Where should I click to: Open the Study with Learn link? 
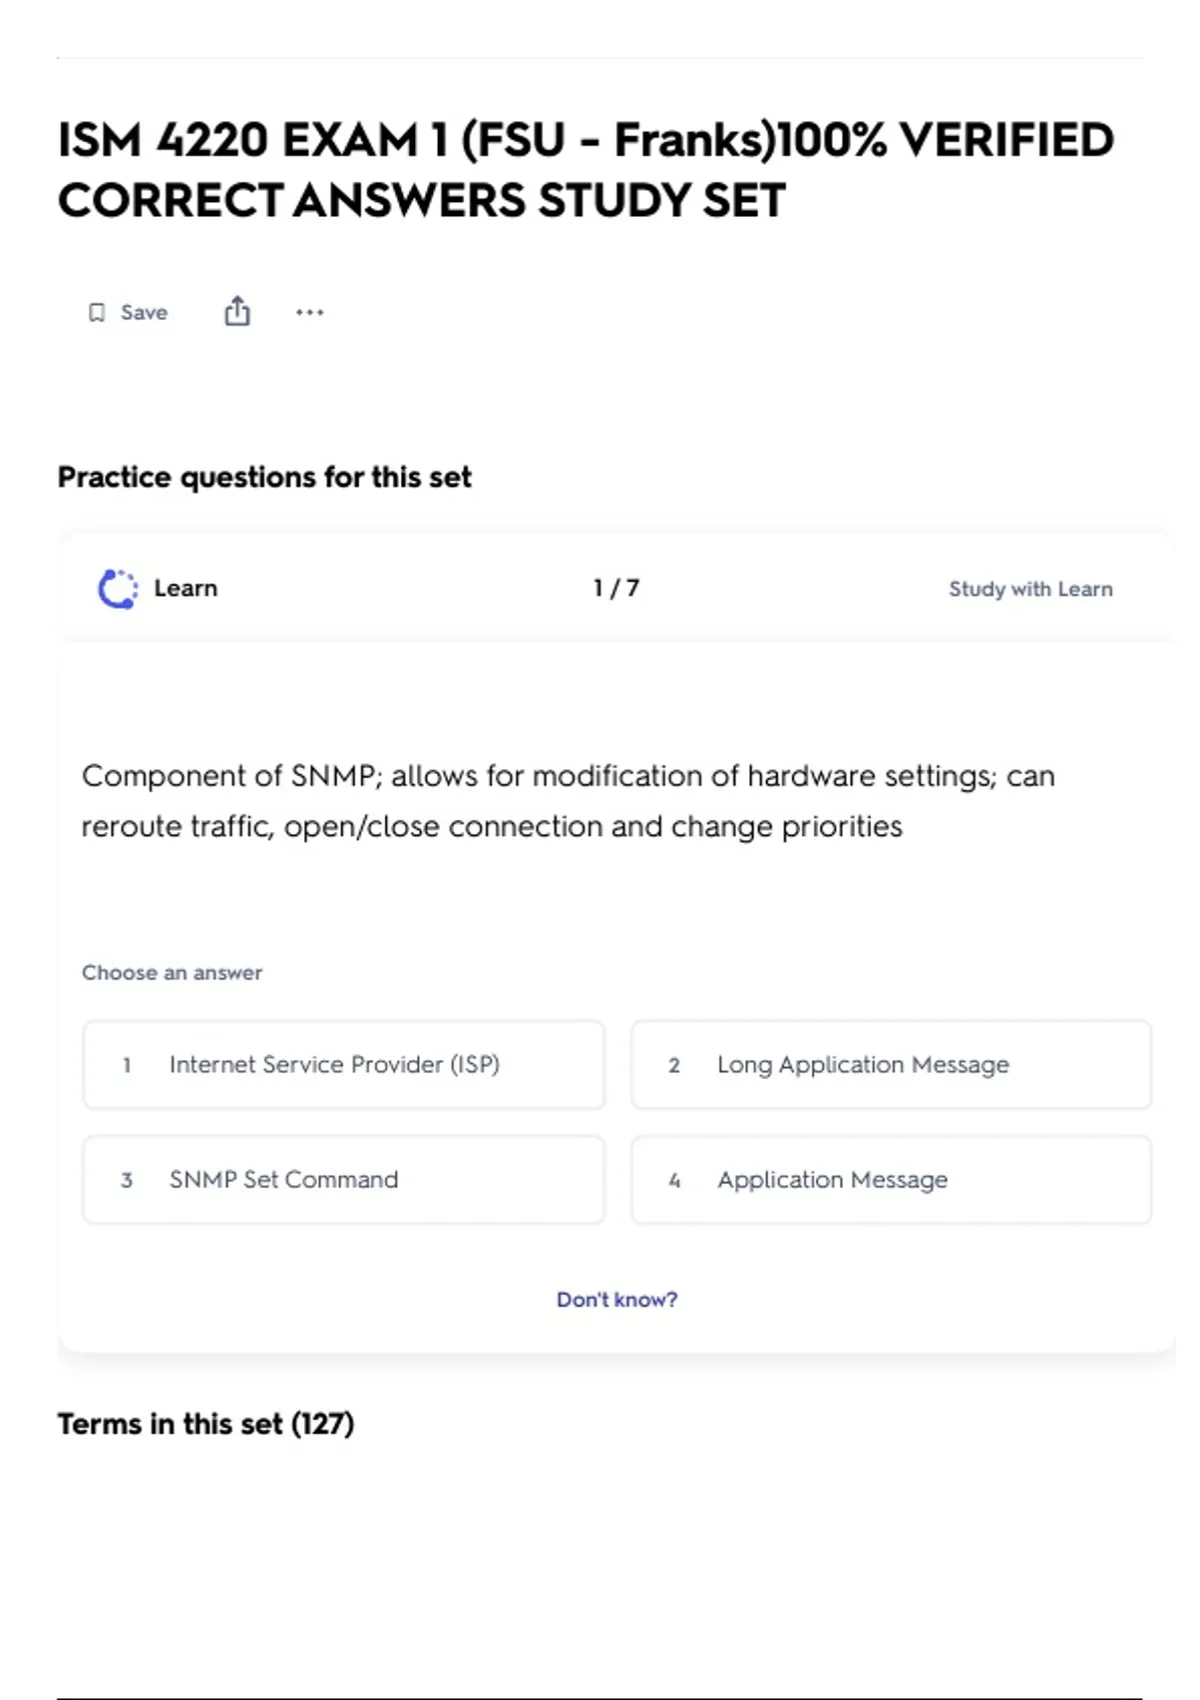1030,589
